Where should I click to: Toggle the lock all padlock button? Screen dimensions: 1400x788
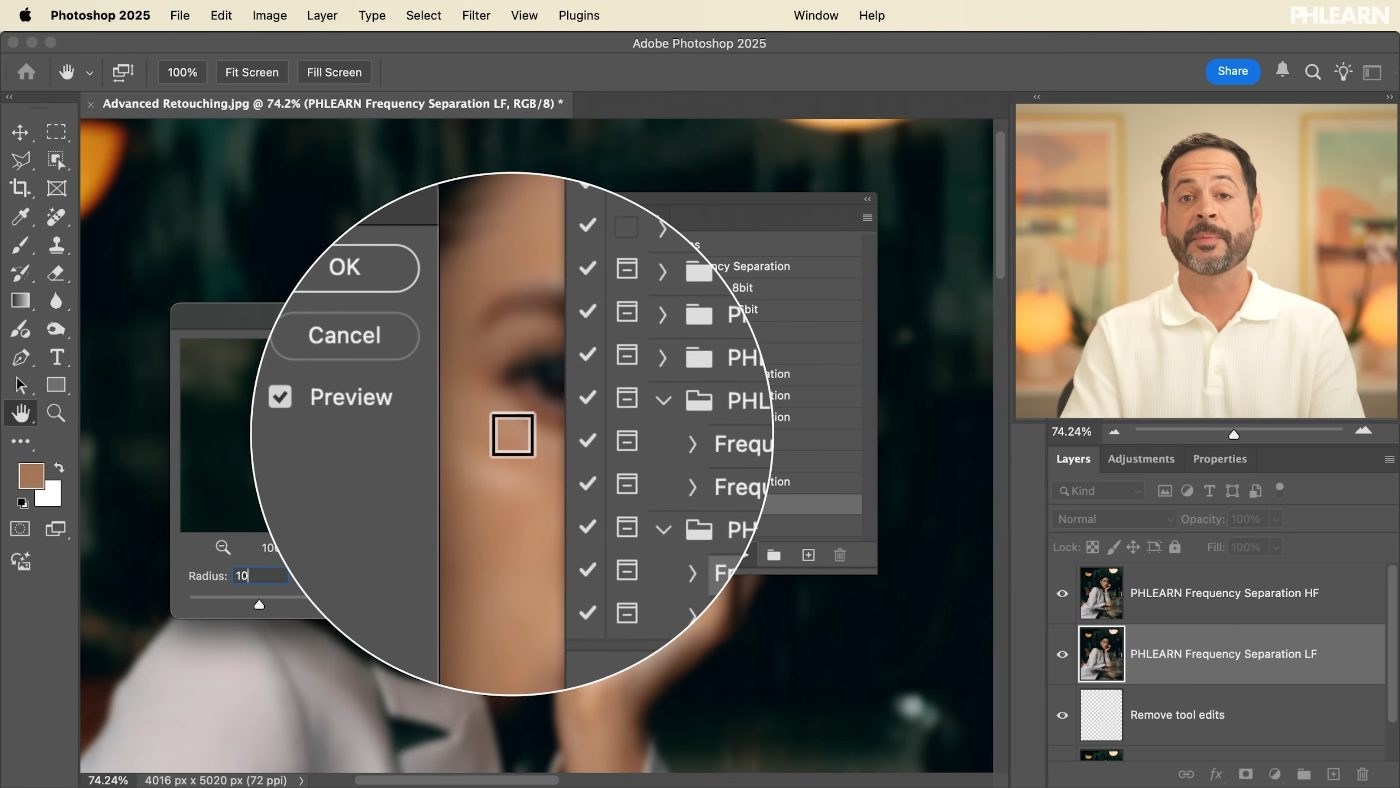click(x=1175, y=547)
